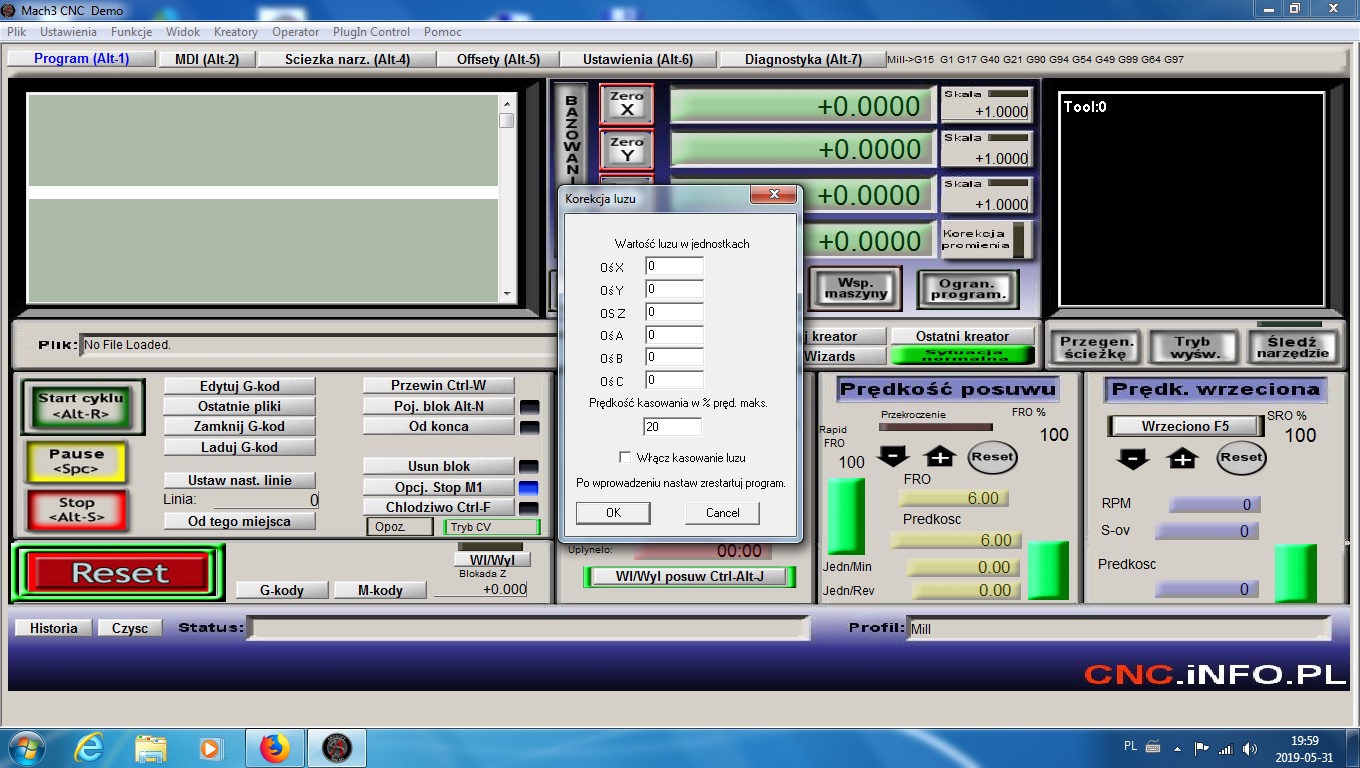Open the Funkcje menu
Viewport: 1360px width, 768px height.
(131, 32)
